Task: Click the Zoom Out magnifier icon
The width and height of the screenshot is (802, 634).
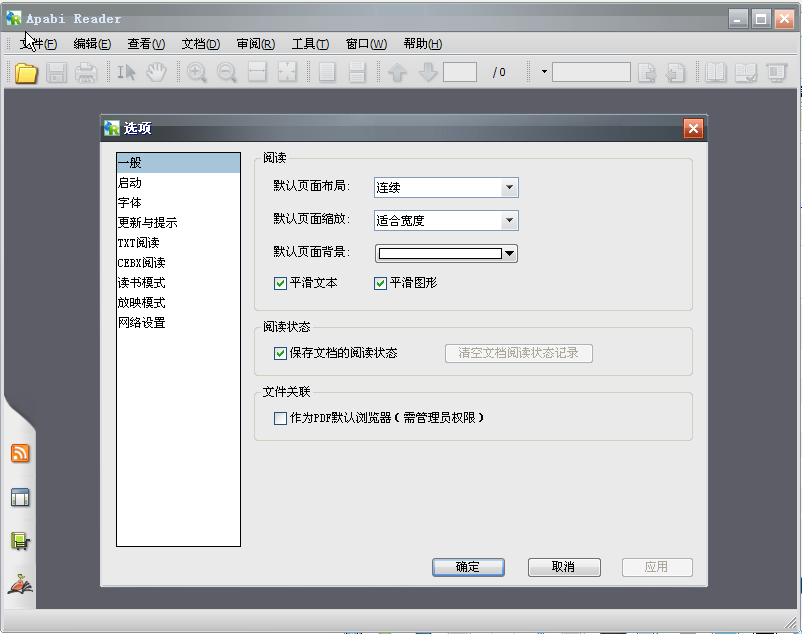Action: pyautogui.click(x=227, y=73)
